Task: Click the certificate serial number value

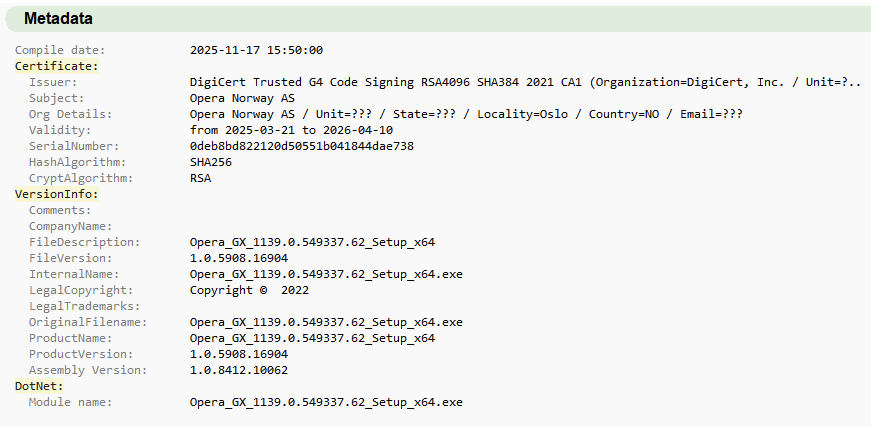Action: 301,146
